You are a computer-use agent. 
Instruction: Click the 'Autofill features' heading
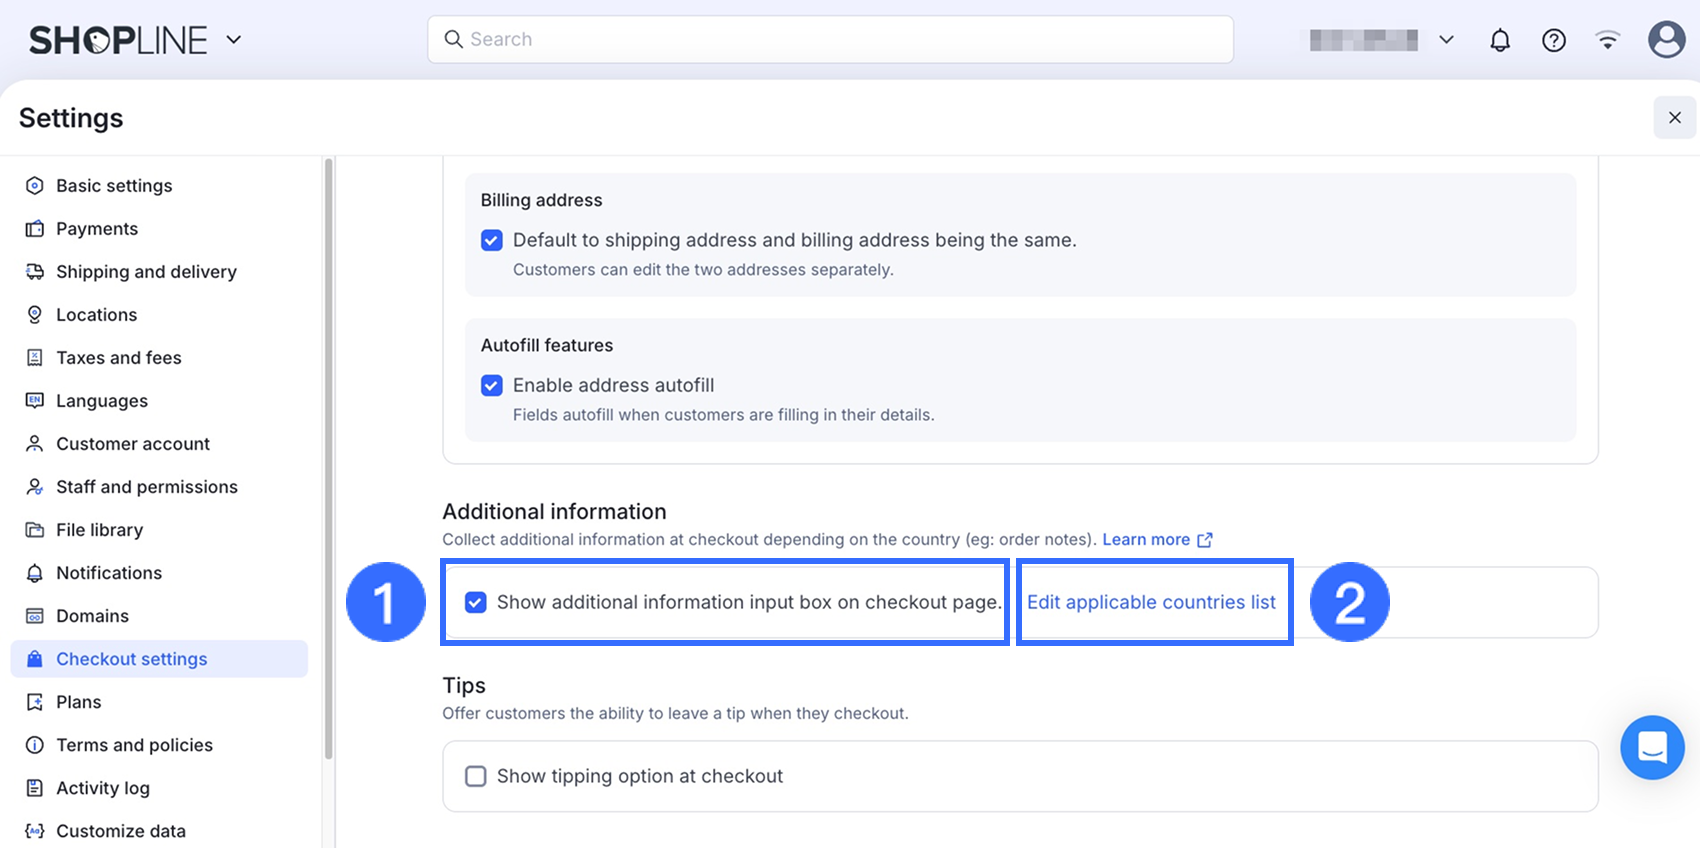tap(547, 345)
